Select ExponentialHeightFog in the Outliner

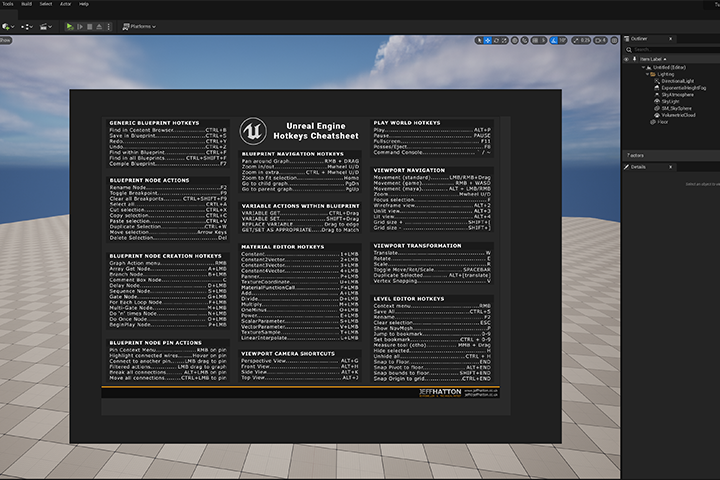[x=684, y=88]
